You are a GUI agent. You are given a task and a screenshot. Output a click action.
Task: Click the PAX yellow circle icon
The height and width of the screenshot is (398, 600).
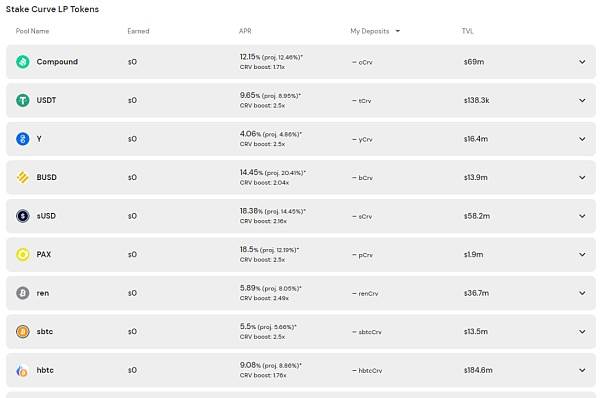pos(23,254)
